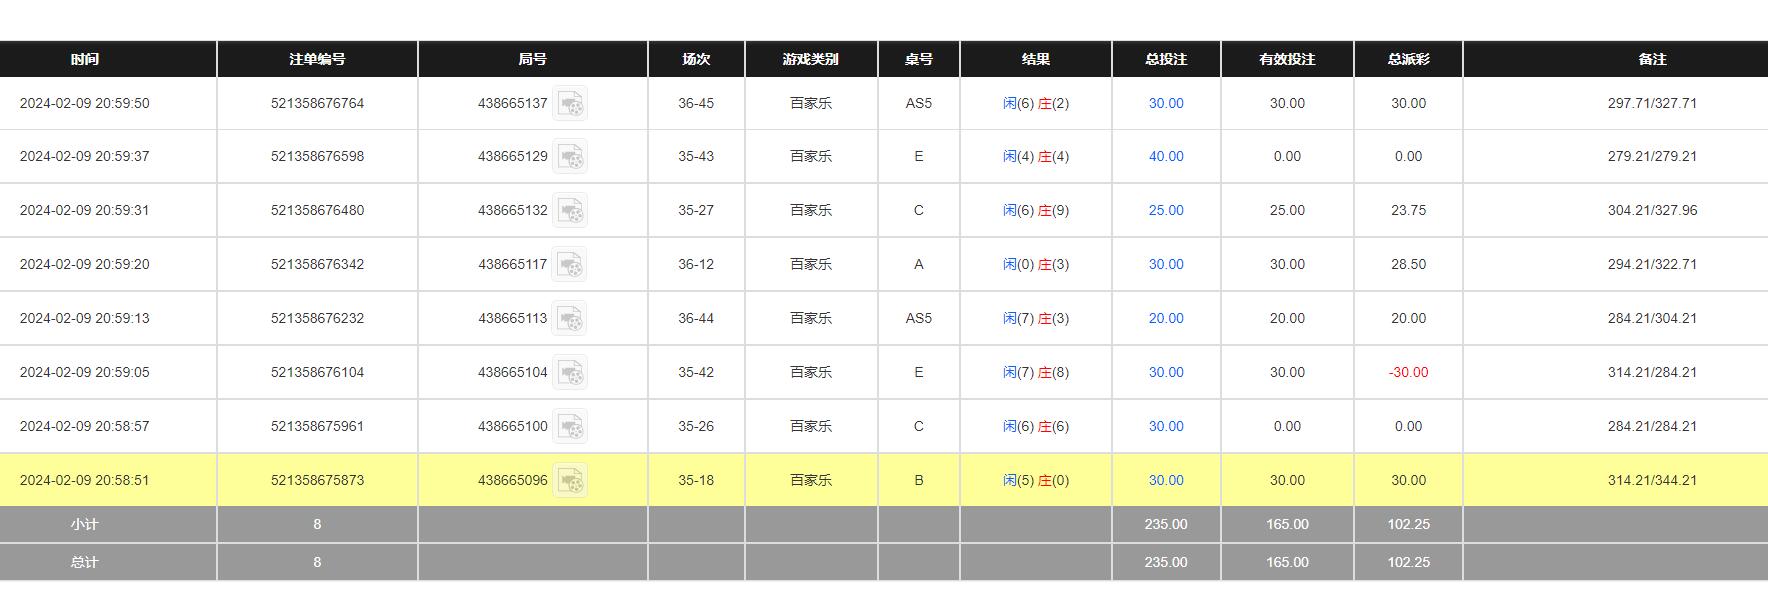Play the video for round 438665132
The image size is (1768, 613).
tap(570, 211)
